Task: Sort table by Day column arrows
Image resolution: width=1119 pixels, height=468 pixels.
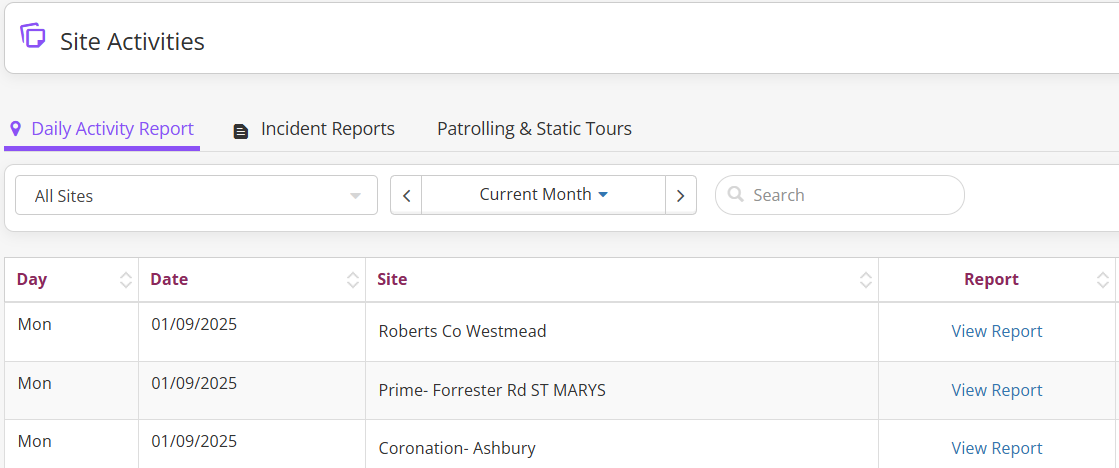Action: (125, 280)
